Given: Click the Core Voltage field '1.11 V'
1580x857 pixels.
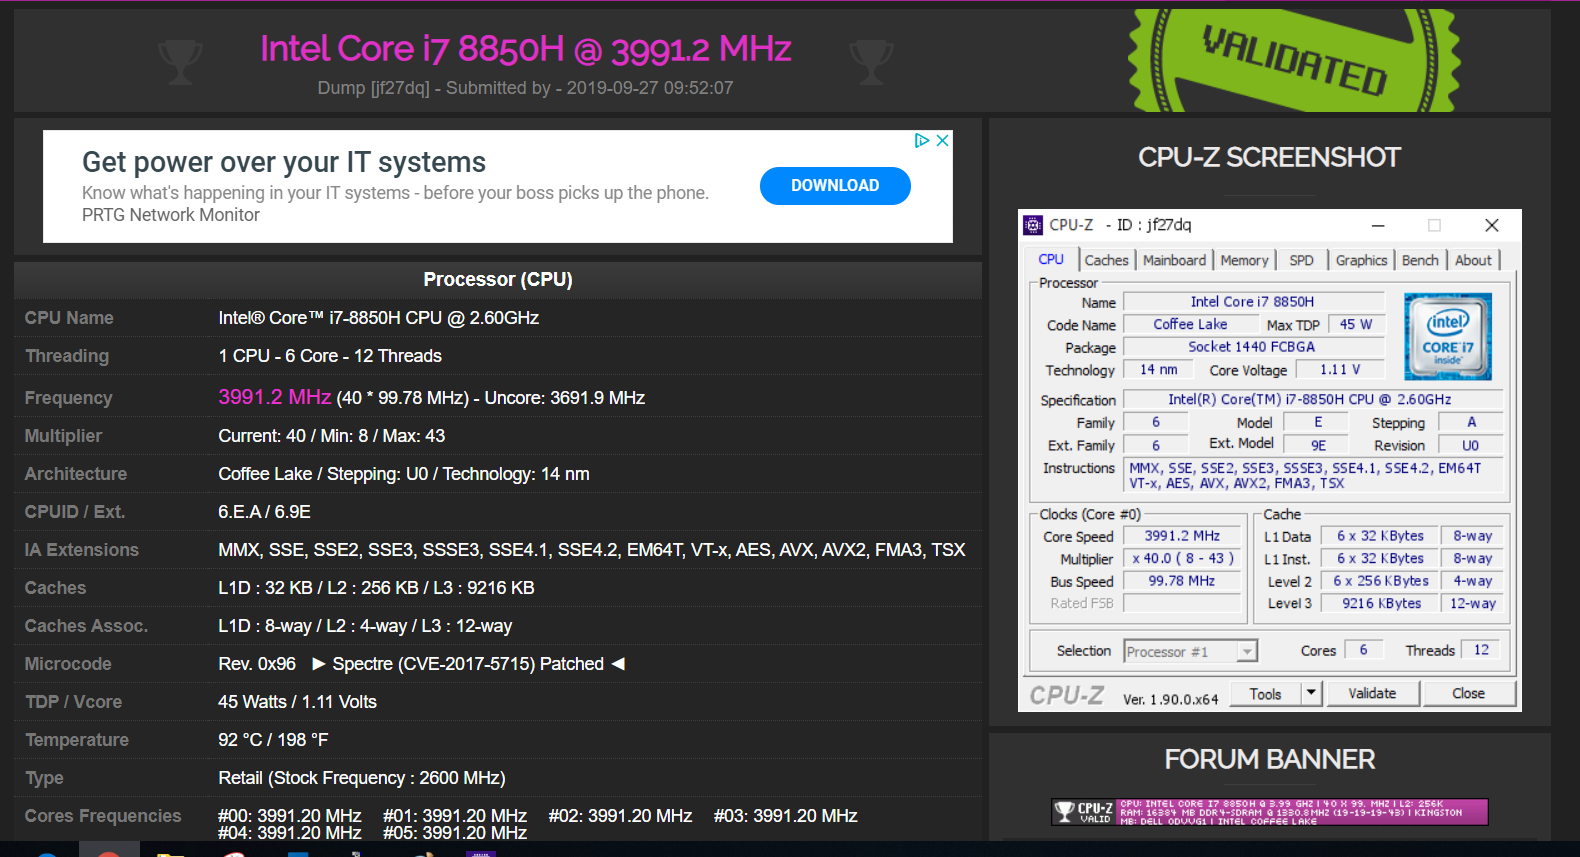Looking at the screenshot, I should tap(1341, 370).
